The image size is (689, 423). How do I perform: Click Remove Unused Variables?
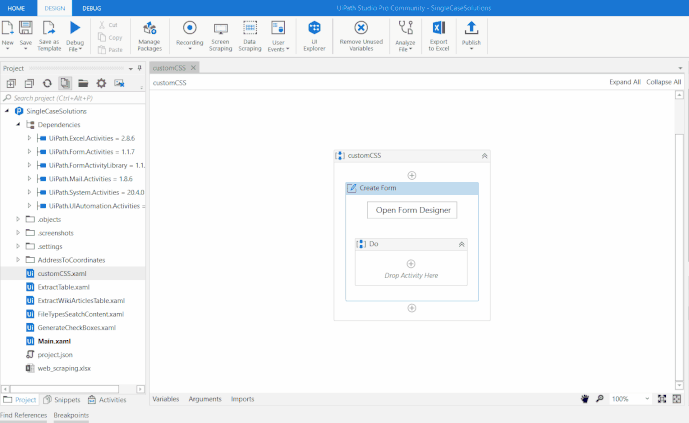point(361,35)
